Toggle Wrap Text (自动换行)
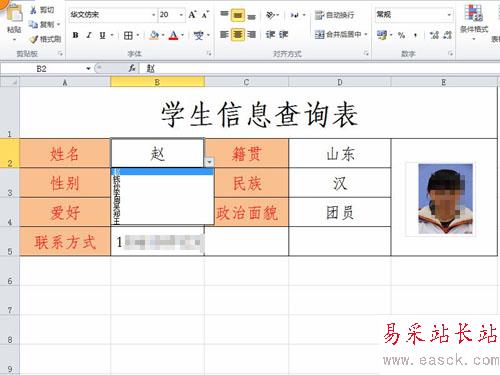Viewport: 500px width, 375px height. (x=335, y=15)
